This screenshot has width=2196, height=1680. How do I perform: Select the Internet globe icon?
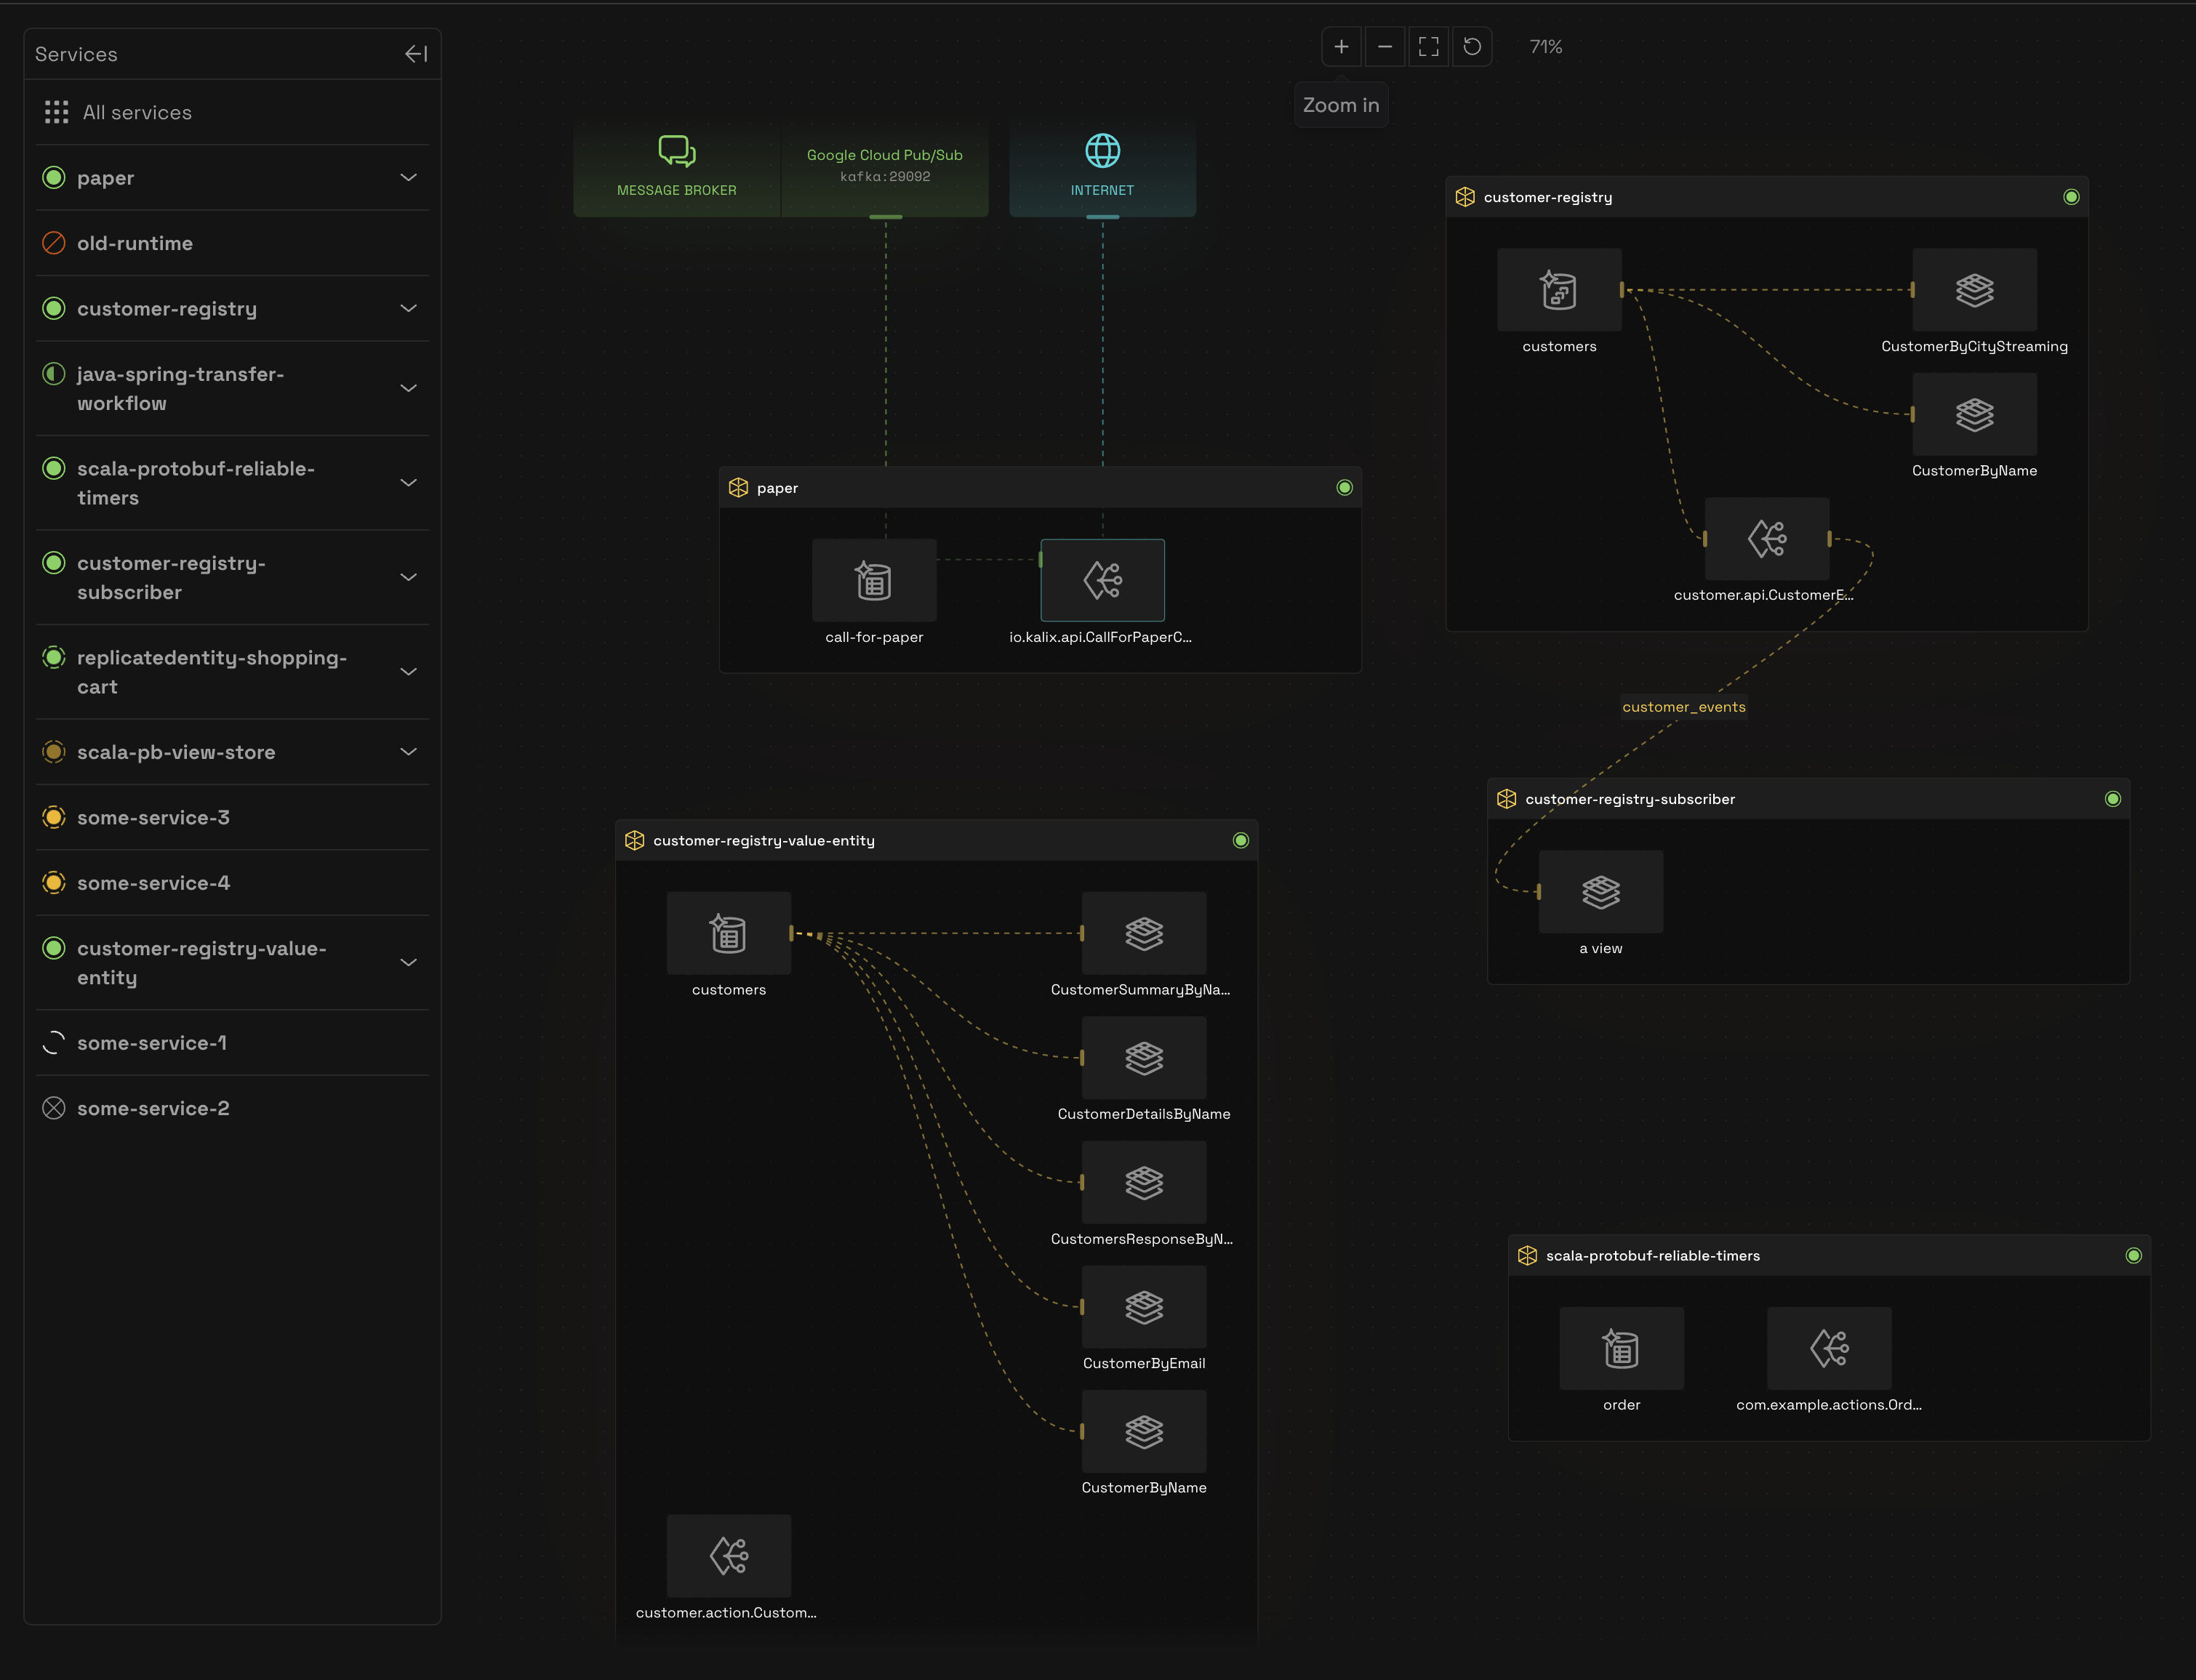(1102, 151)
